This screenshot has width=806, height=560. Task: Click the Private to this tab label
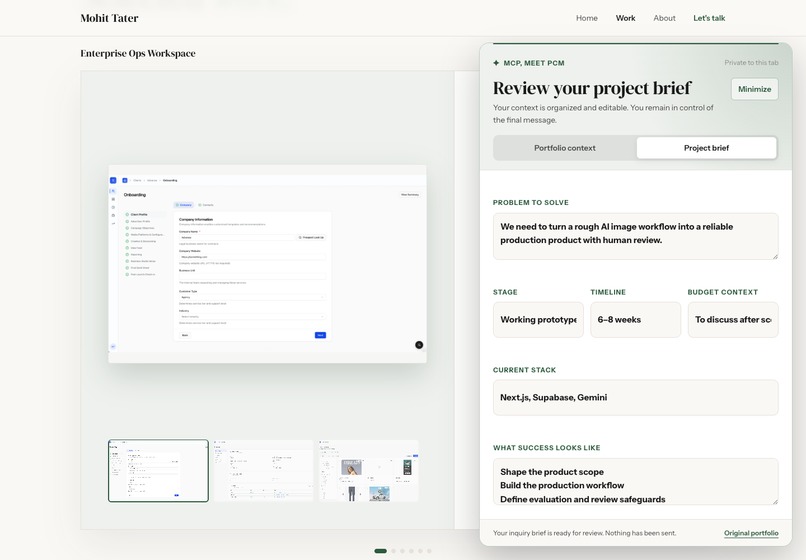click(751, 63)
